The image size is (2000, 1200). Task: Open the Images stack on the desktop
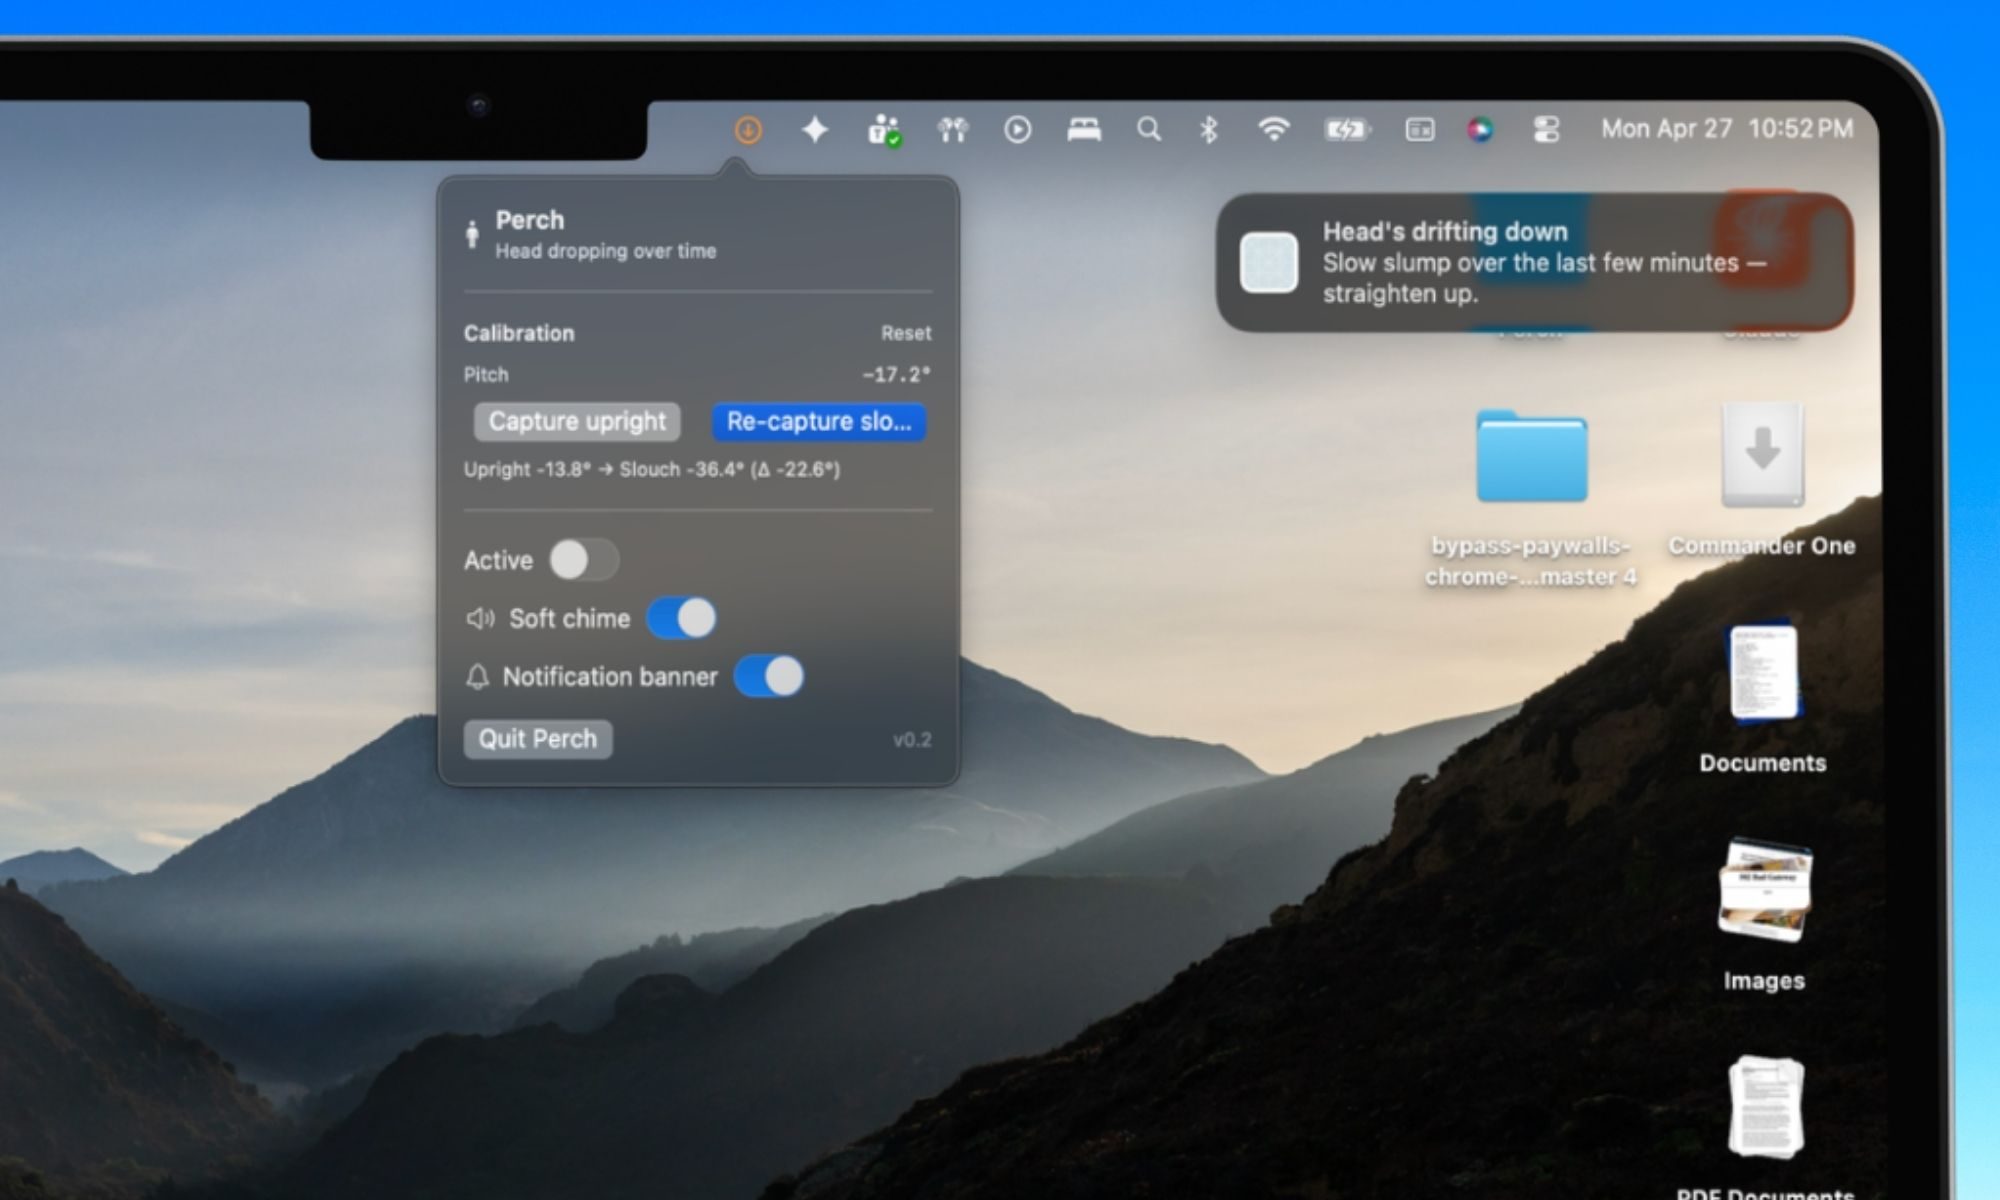tap(1764, 890)
